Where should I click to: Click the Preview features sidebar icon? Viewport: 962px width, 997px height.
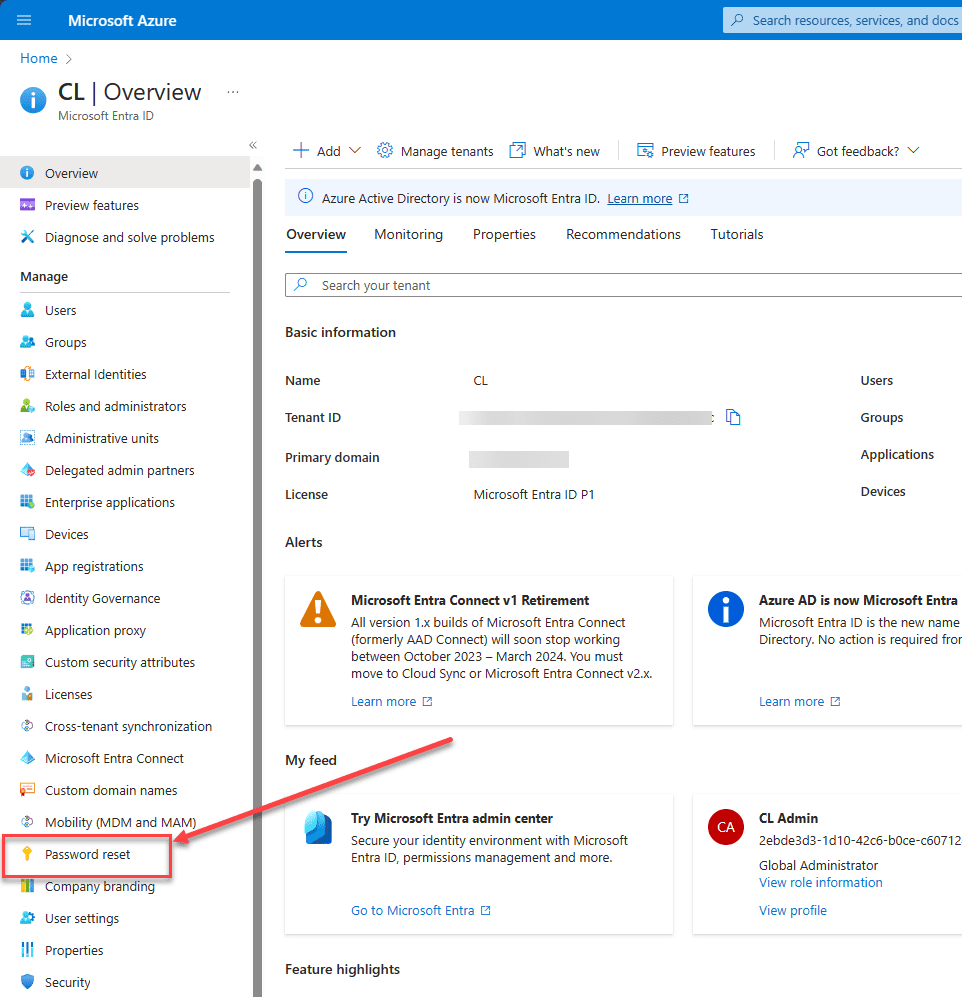coord(27,205)
